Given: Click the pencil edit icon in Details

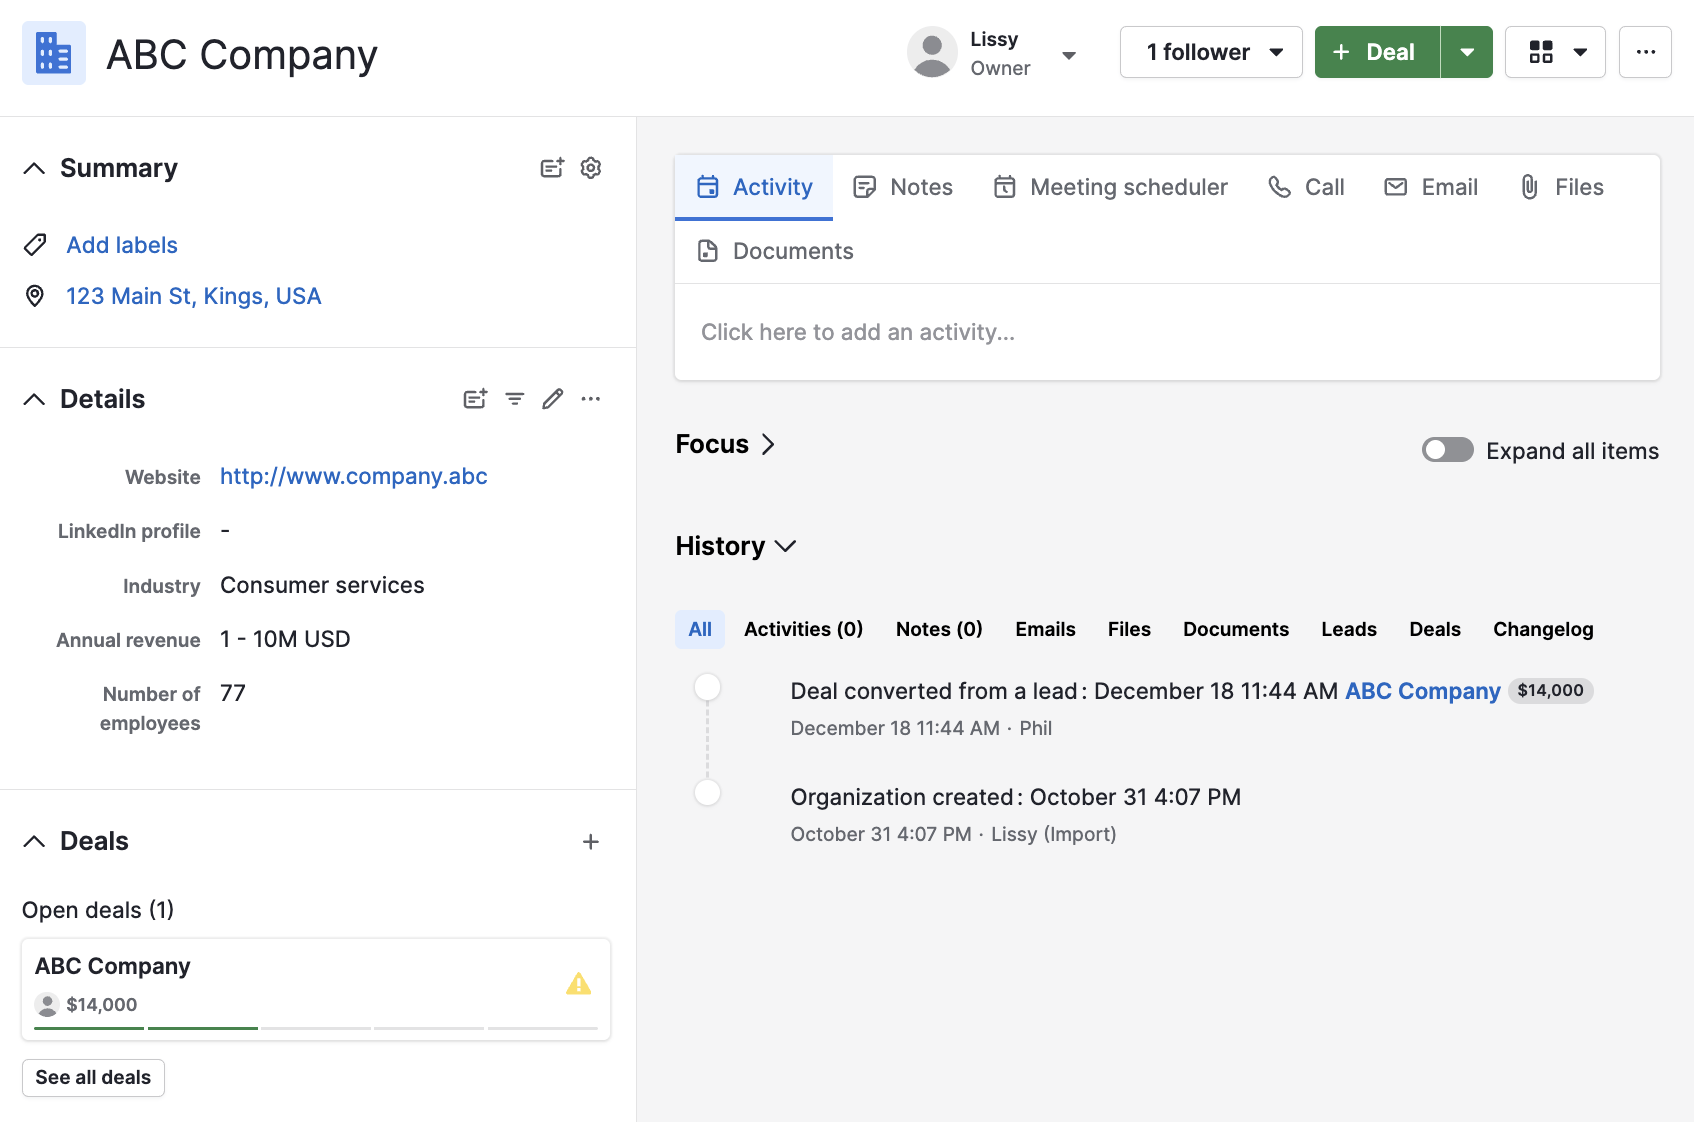Looking at the screenshot, I should [x=553, y=399].
